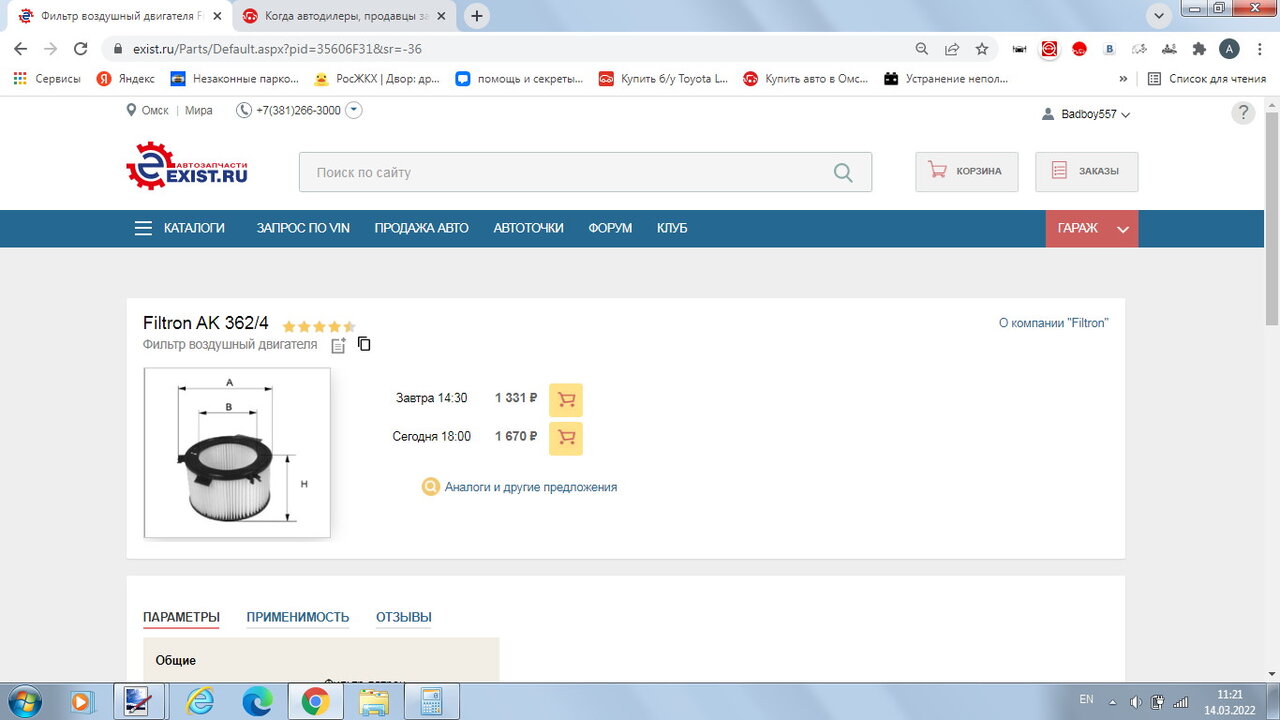1280x720 pixels.
Task: Click the add-to-notes icon beside product description
Action: coord(339,345)
